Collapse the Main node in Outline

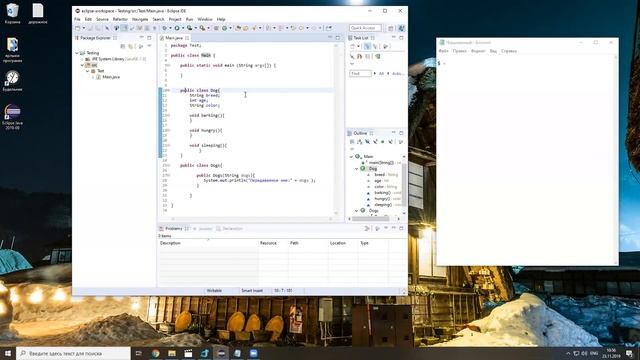(x=351, y=156)
